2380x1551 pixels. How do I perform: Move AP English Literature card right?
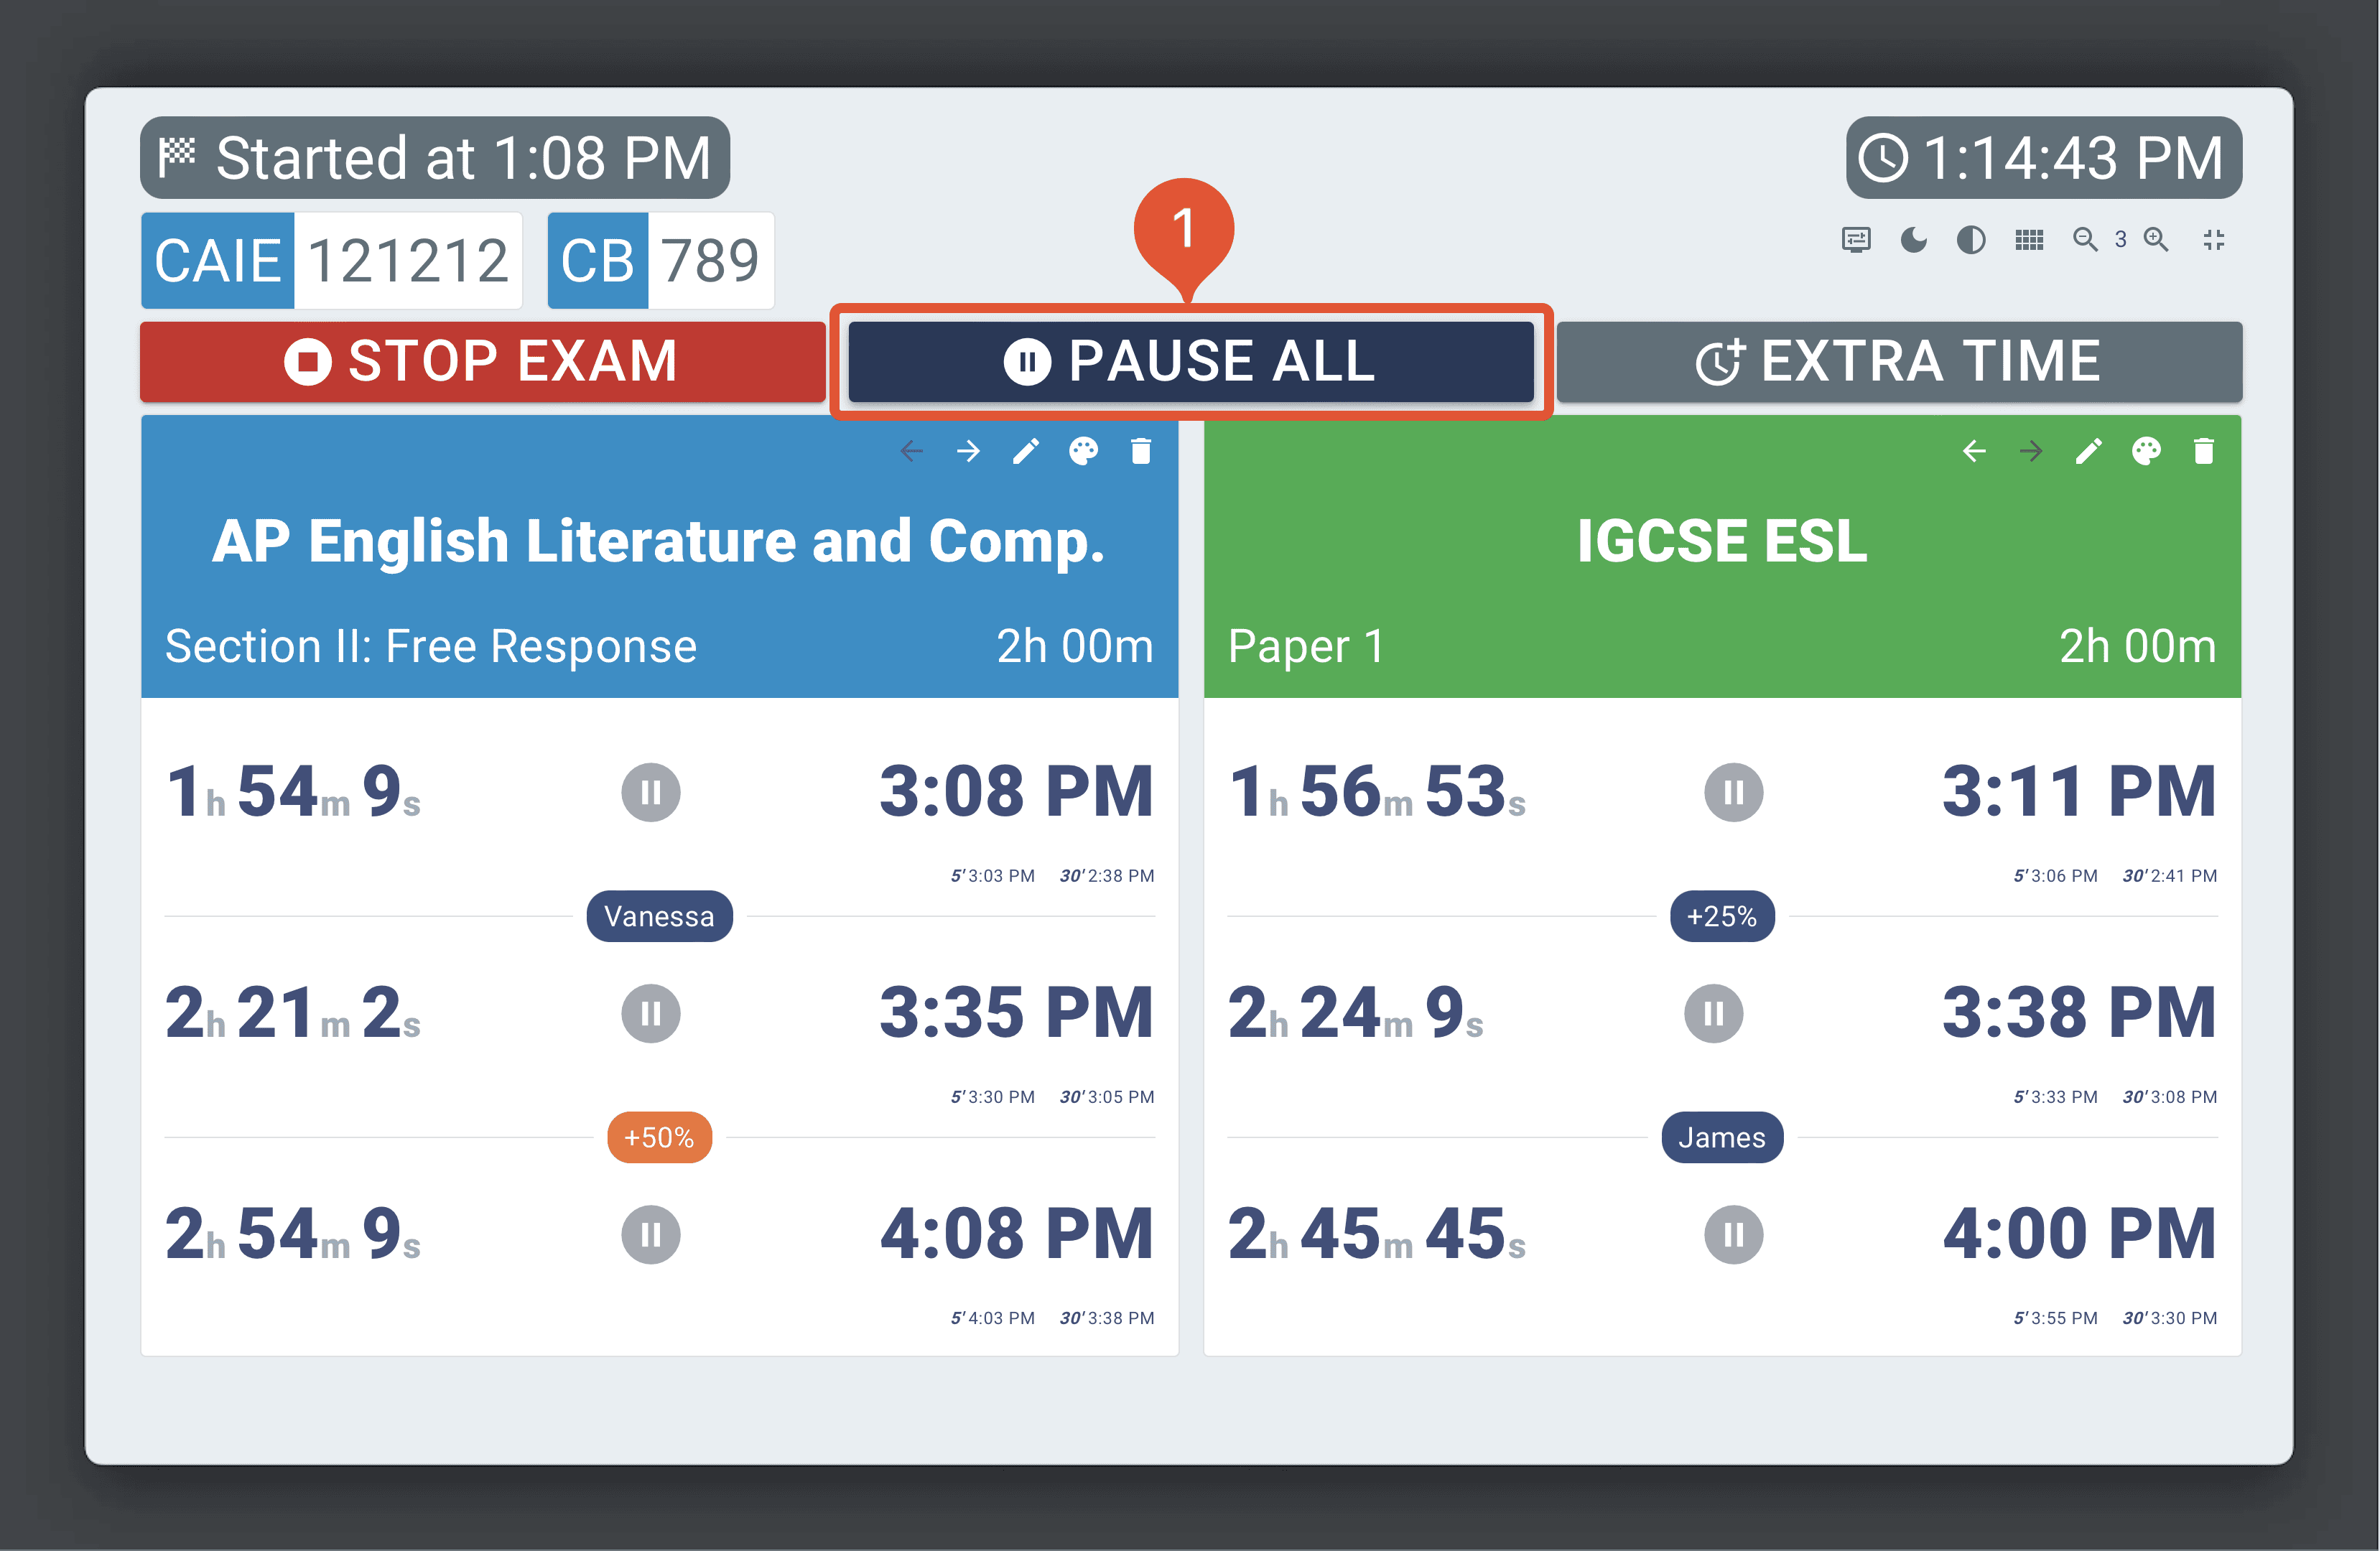(968, 451)
